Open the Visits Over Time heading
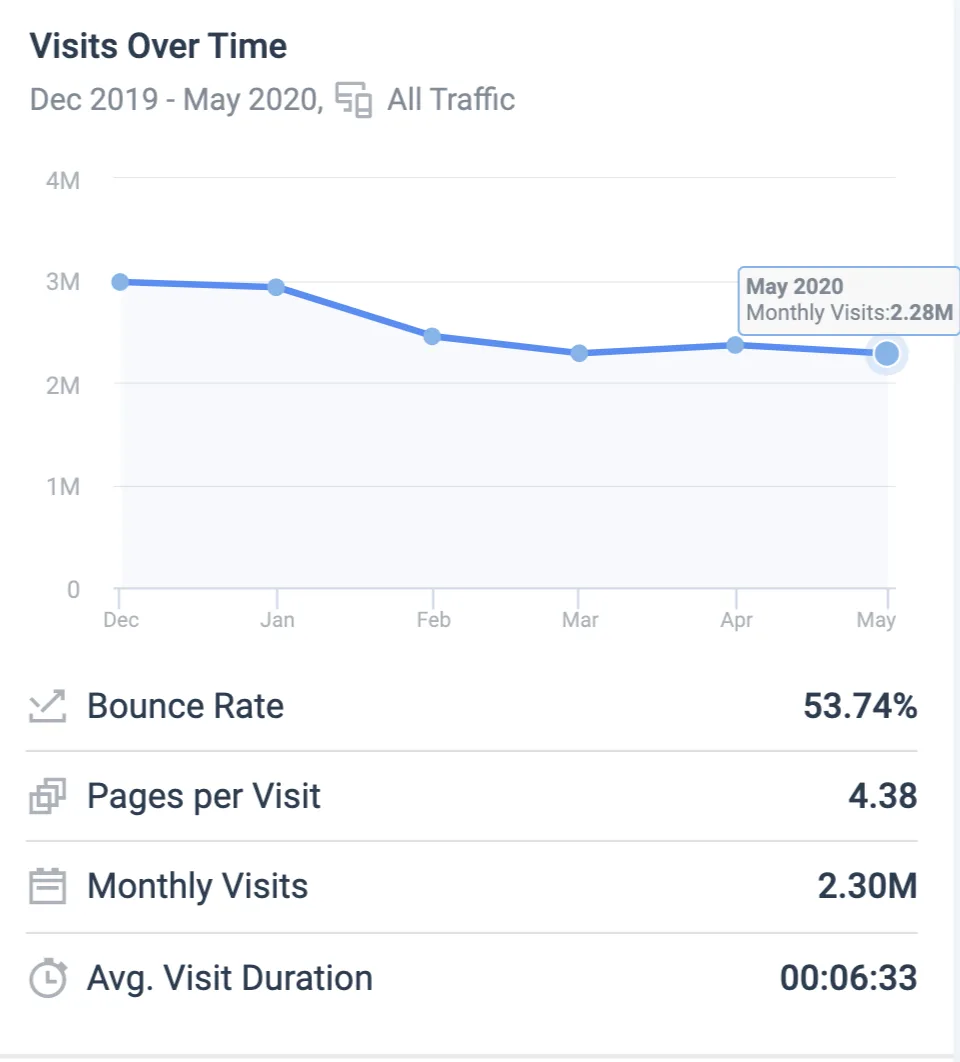 [x=158, y=46]
